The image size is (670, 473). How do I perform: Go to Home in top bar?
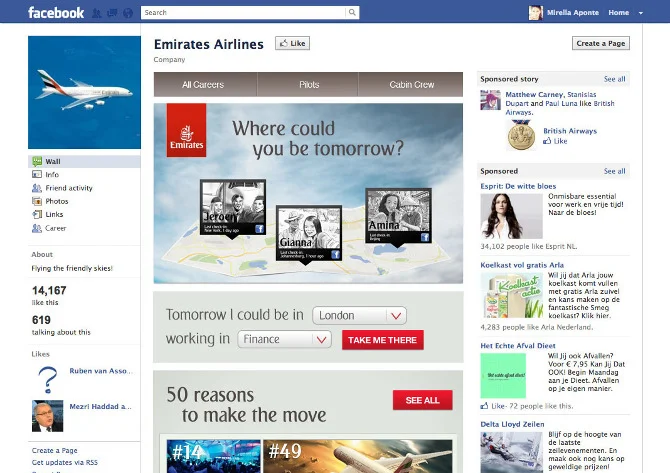coord(618,12)
